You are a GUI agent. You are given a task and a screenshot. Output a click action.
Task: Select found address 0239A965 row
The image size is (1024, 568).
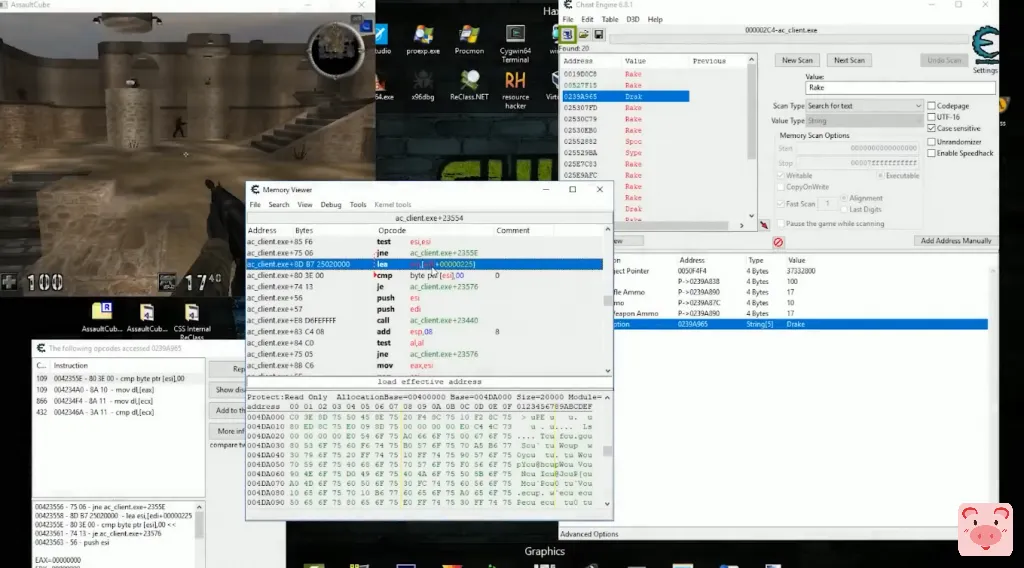click(x=625, y=97)
